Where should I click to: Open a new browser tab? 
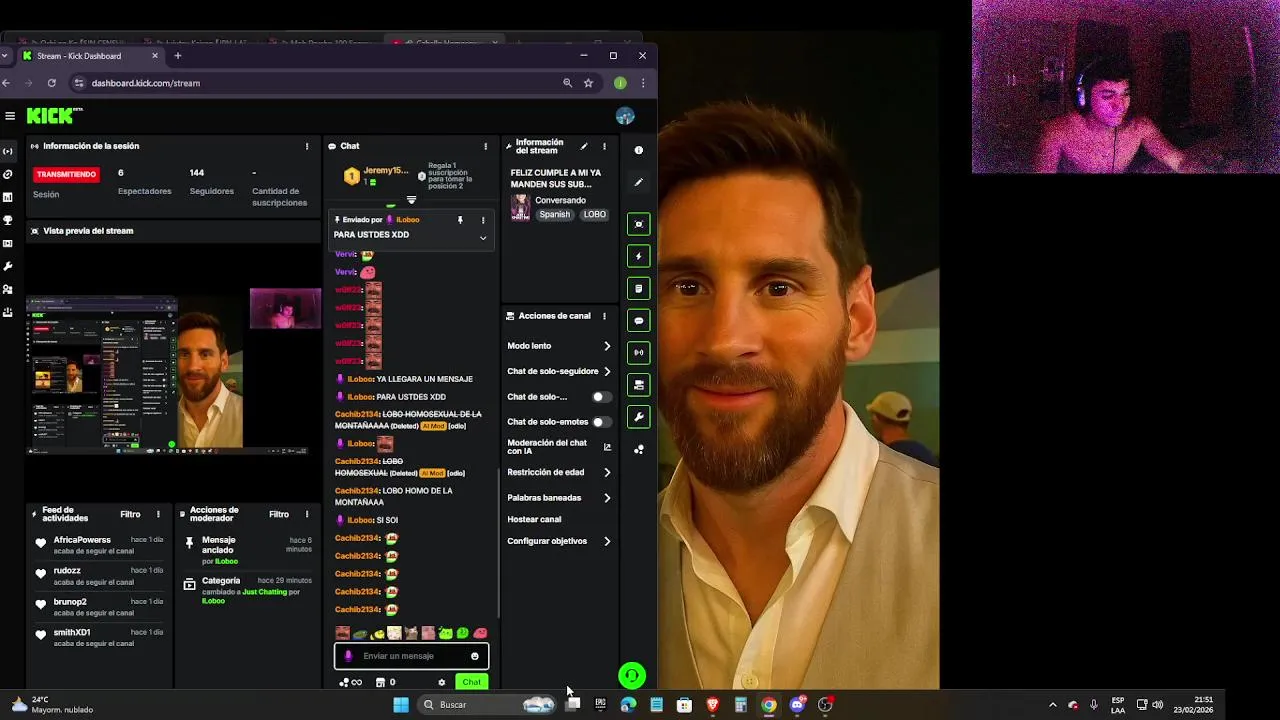178,56
